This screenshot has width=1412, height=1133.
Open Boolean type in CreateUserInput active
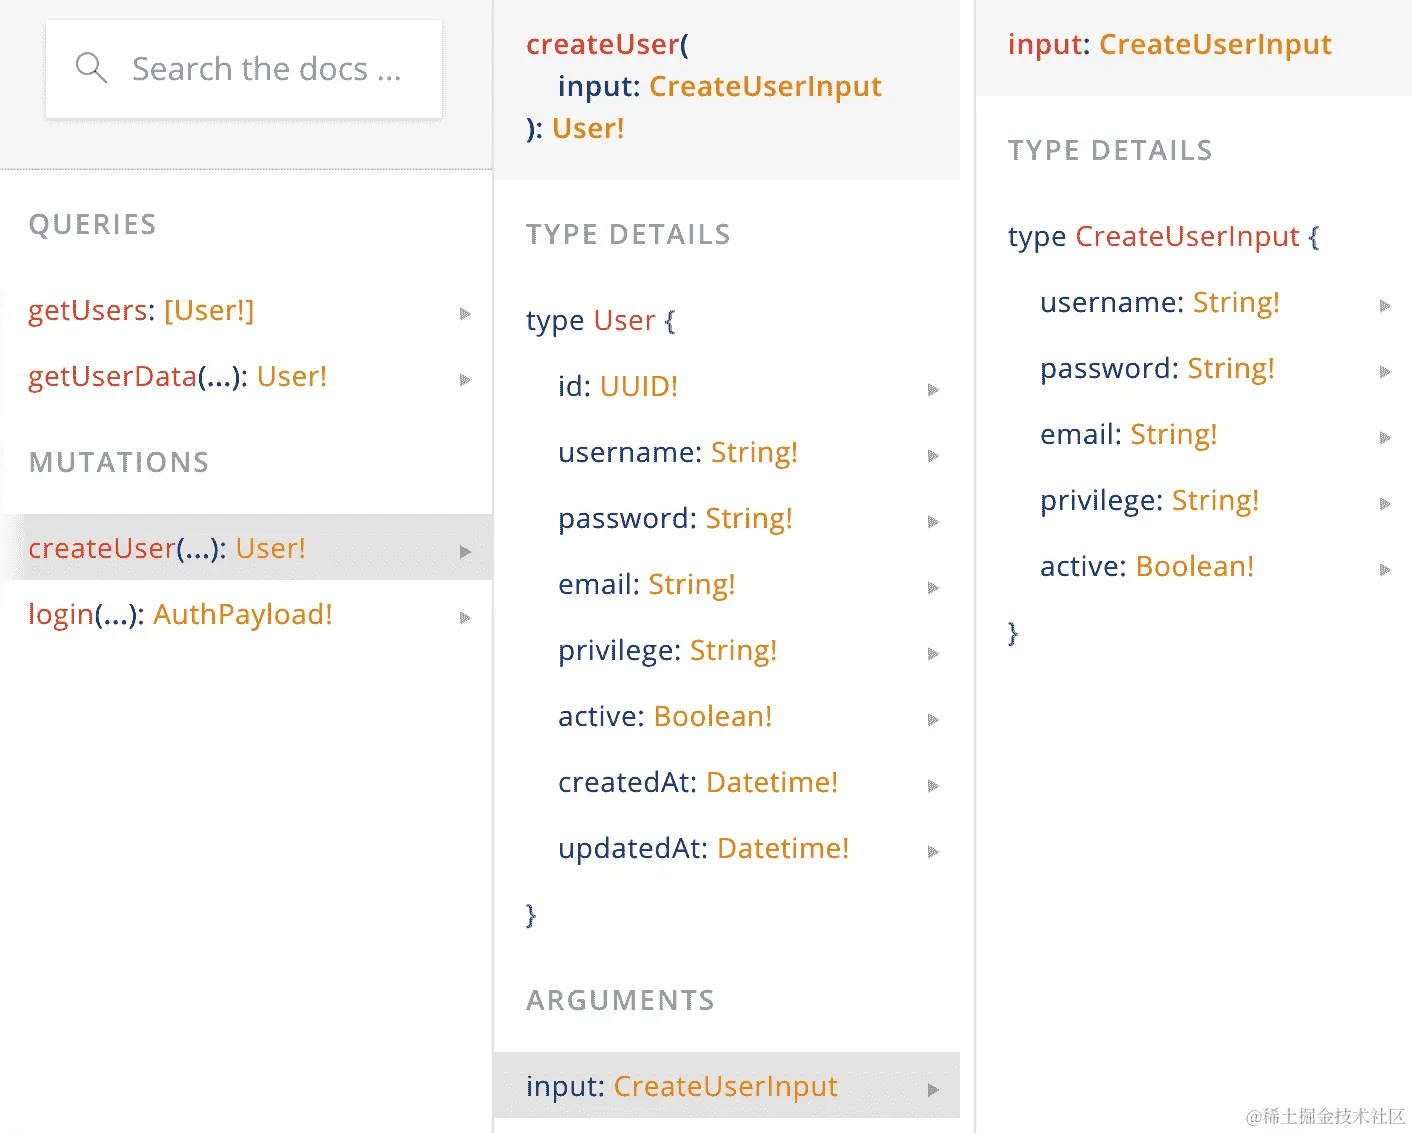pyautogui.click(x=1194, y=567)
